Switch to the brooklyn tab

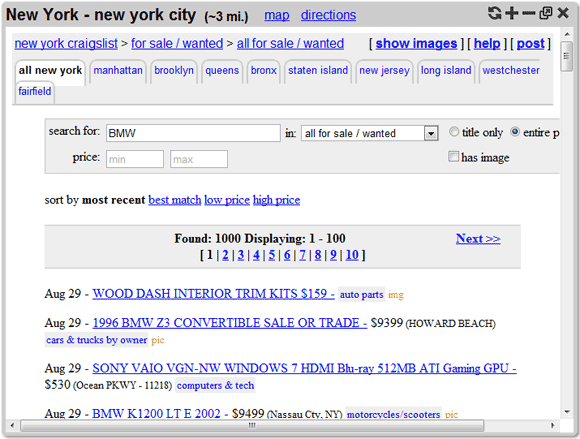pyautogui.click(x=174, y=70)
